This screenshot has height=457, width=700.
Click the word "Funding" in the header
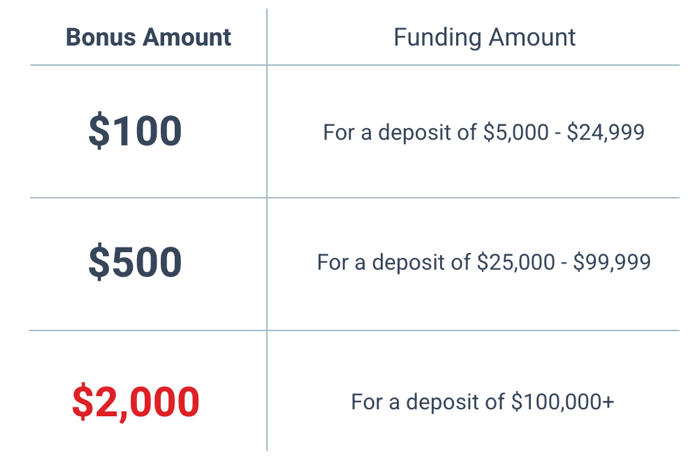[x=437, y=38]
